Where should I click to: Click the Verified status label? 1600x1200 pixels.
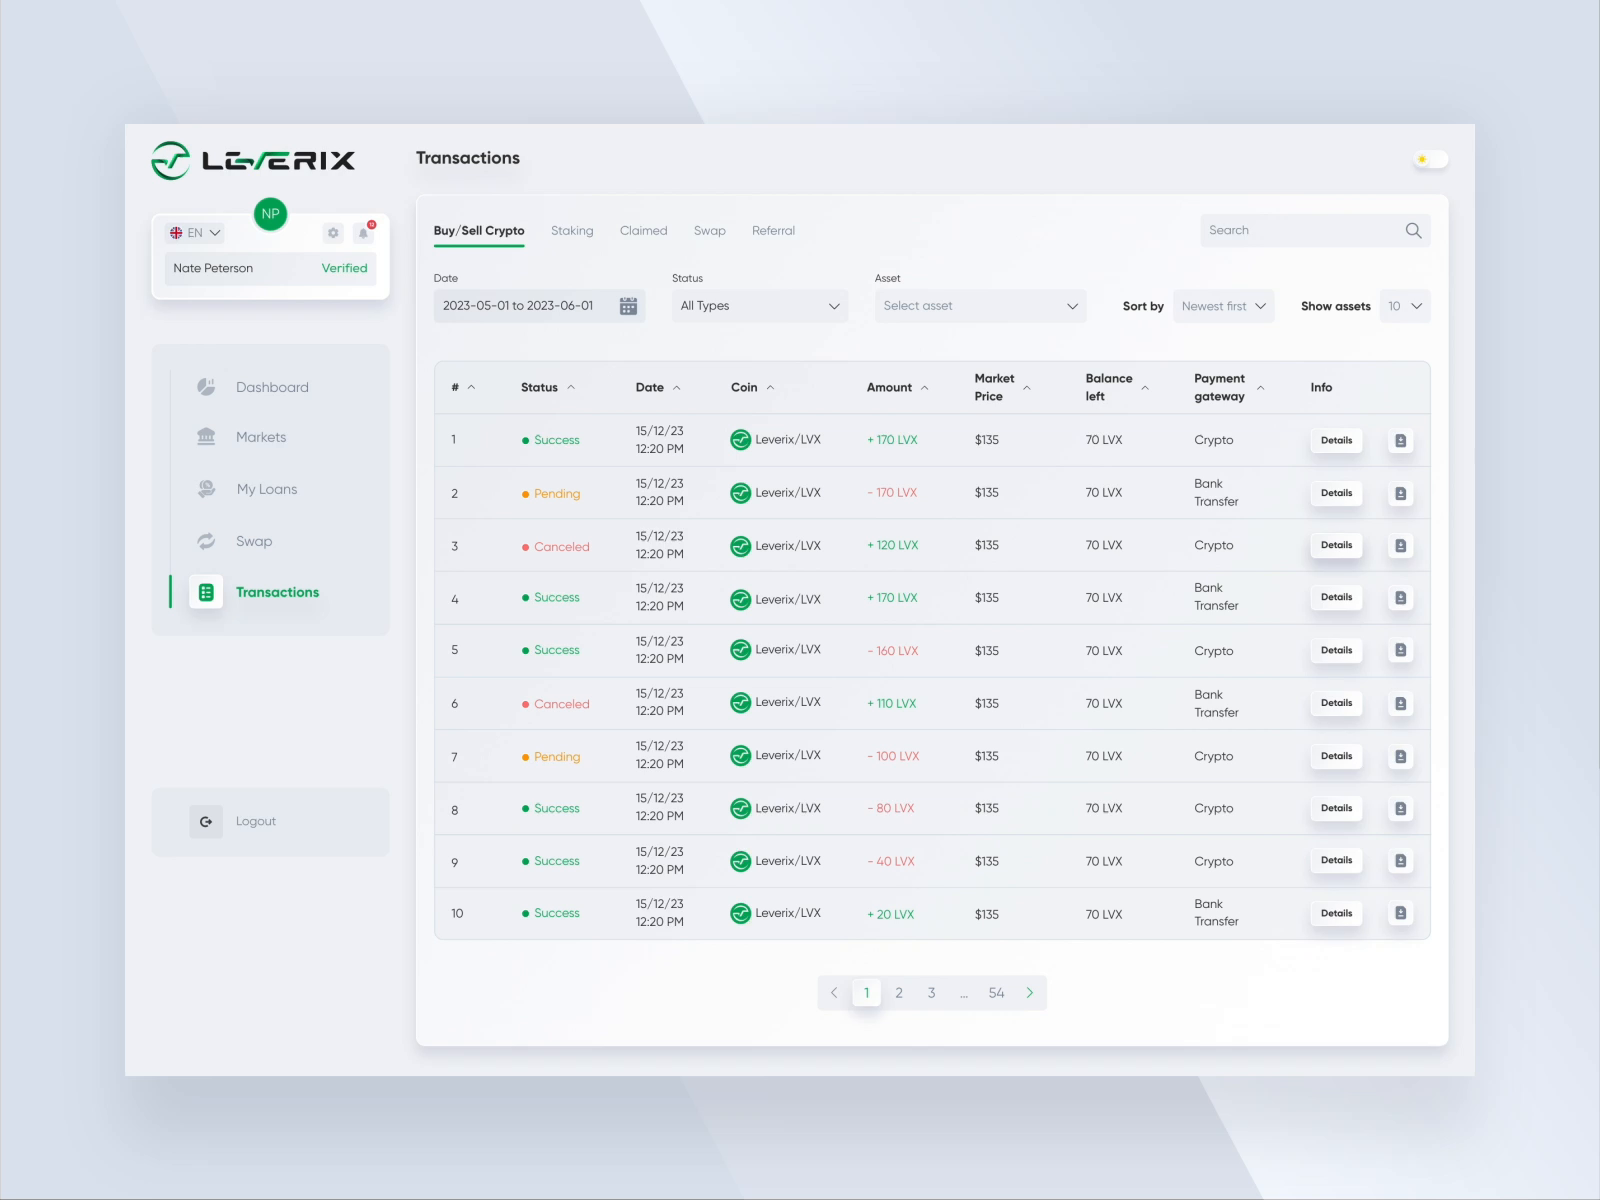click(x=344, y=268)
